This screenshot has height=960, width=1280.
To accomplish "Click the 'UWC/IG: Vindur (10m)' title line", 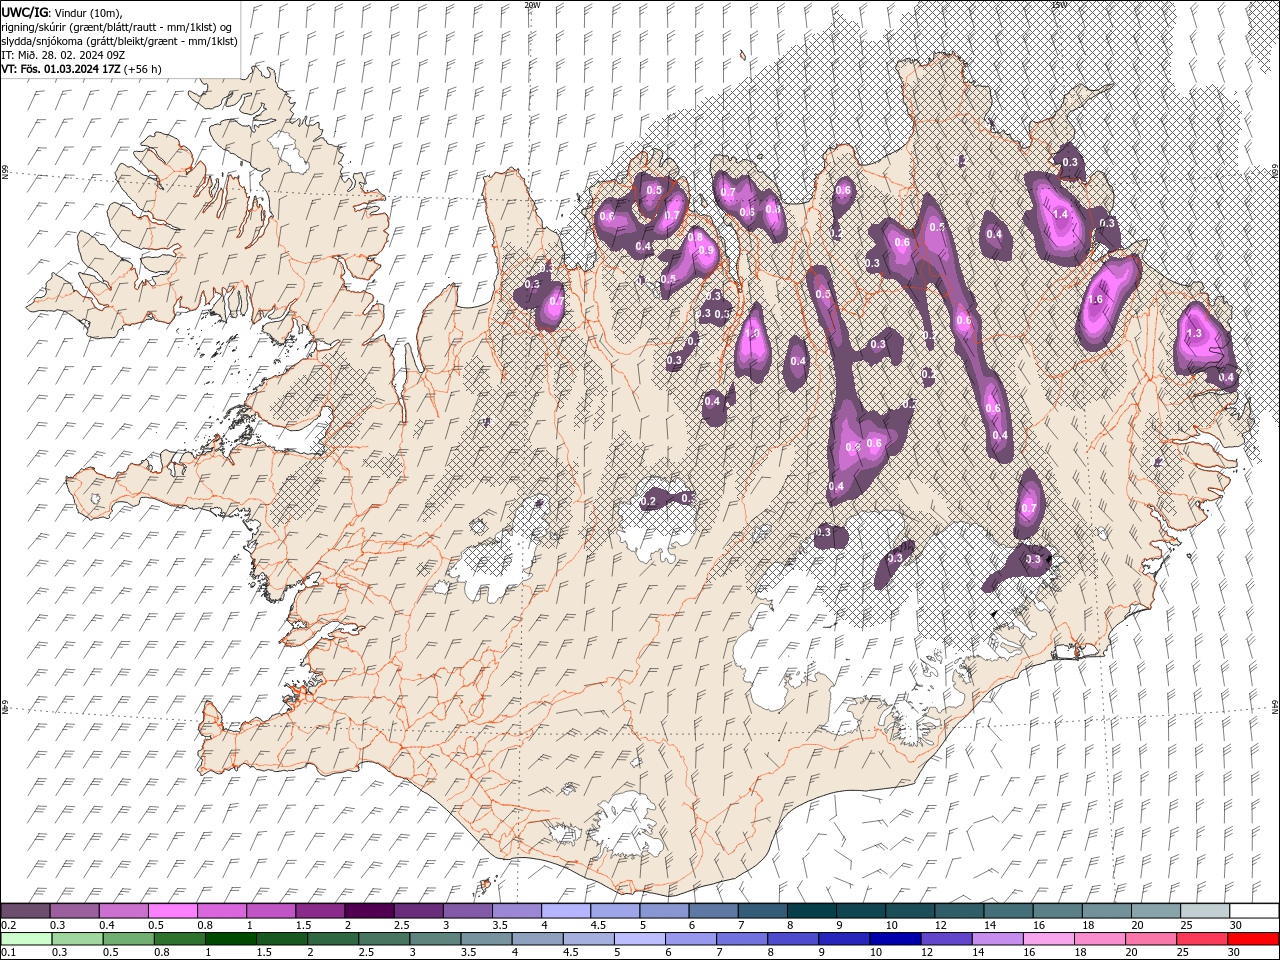I will pyautogui.click(x=62, y=12).
